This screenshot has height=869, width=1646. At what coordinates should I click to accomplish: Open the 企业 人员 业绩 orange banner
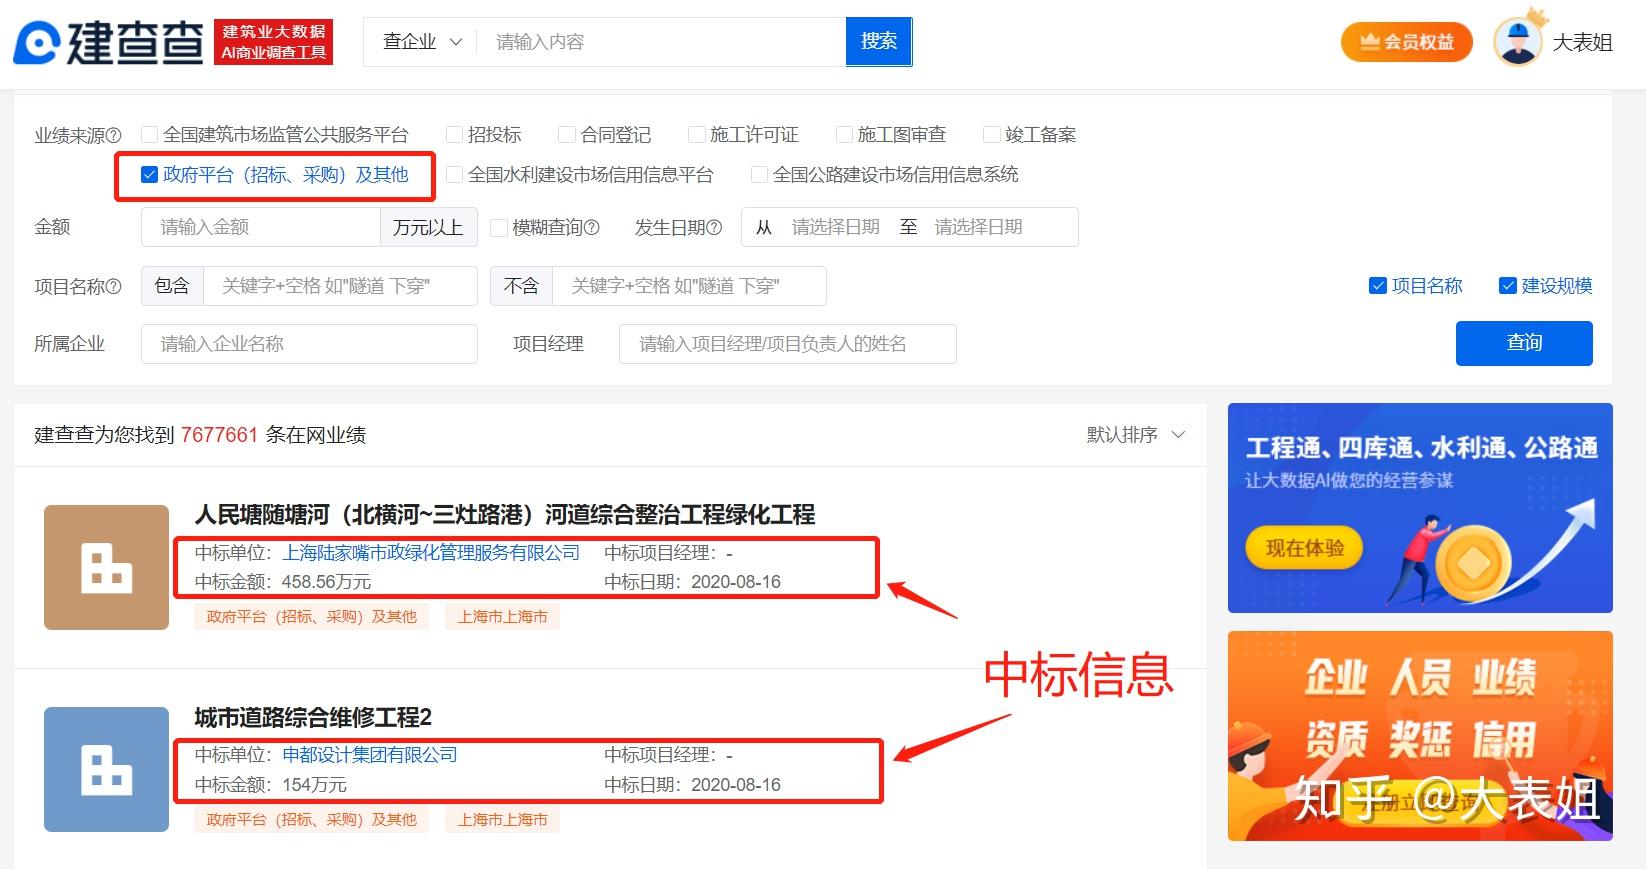coord(1420,736)
